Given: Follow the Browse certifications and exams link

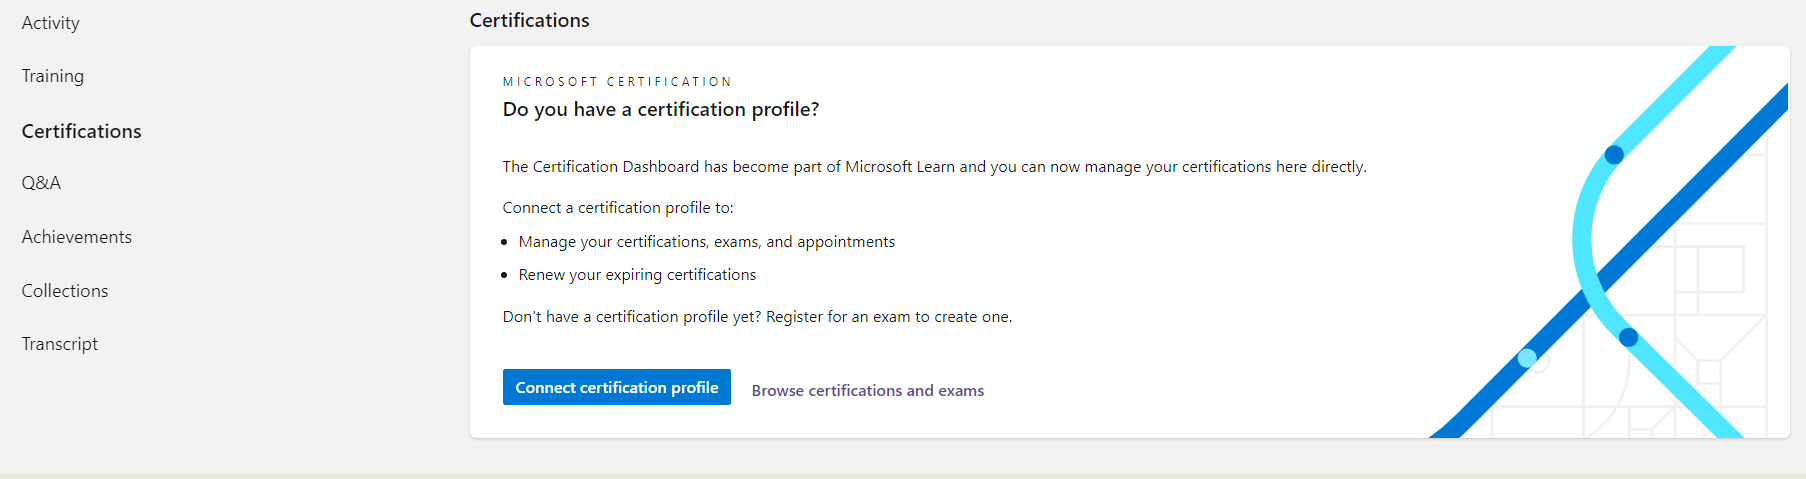Looking at the screenshot, I should coord(868,391).
